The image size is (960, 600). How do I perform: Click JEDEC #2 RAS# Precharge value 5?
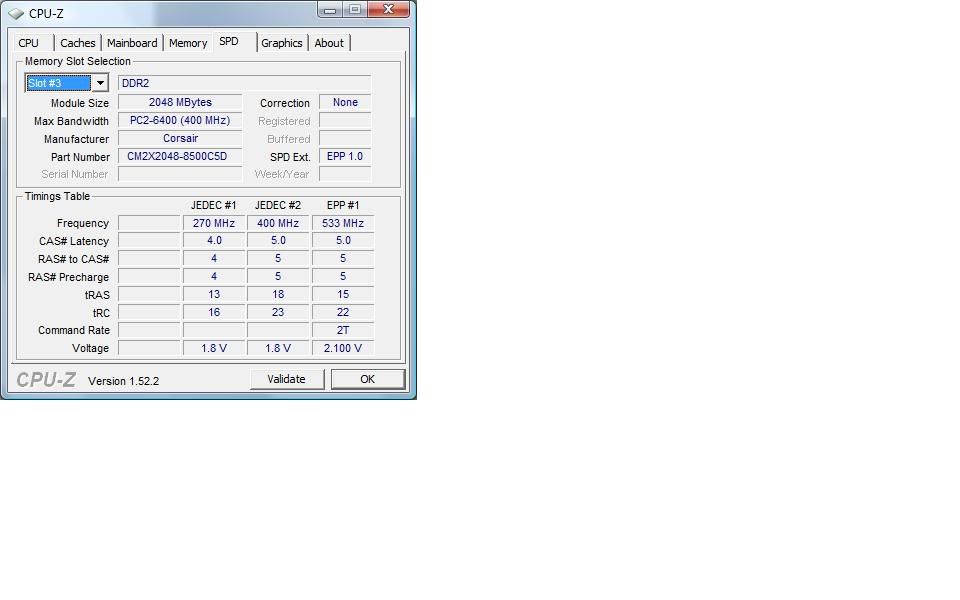[x=278, y=276]
